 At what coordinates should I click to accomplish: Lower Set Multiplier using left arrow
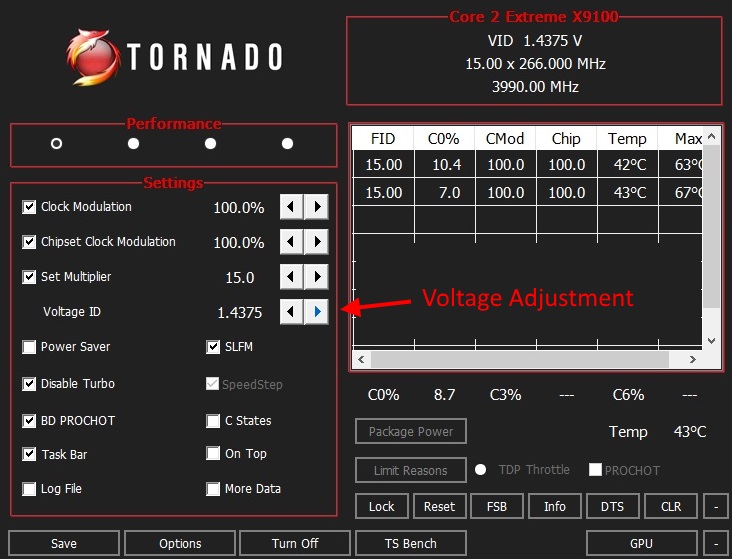pyautogui.click(x=291, y=276)
